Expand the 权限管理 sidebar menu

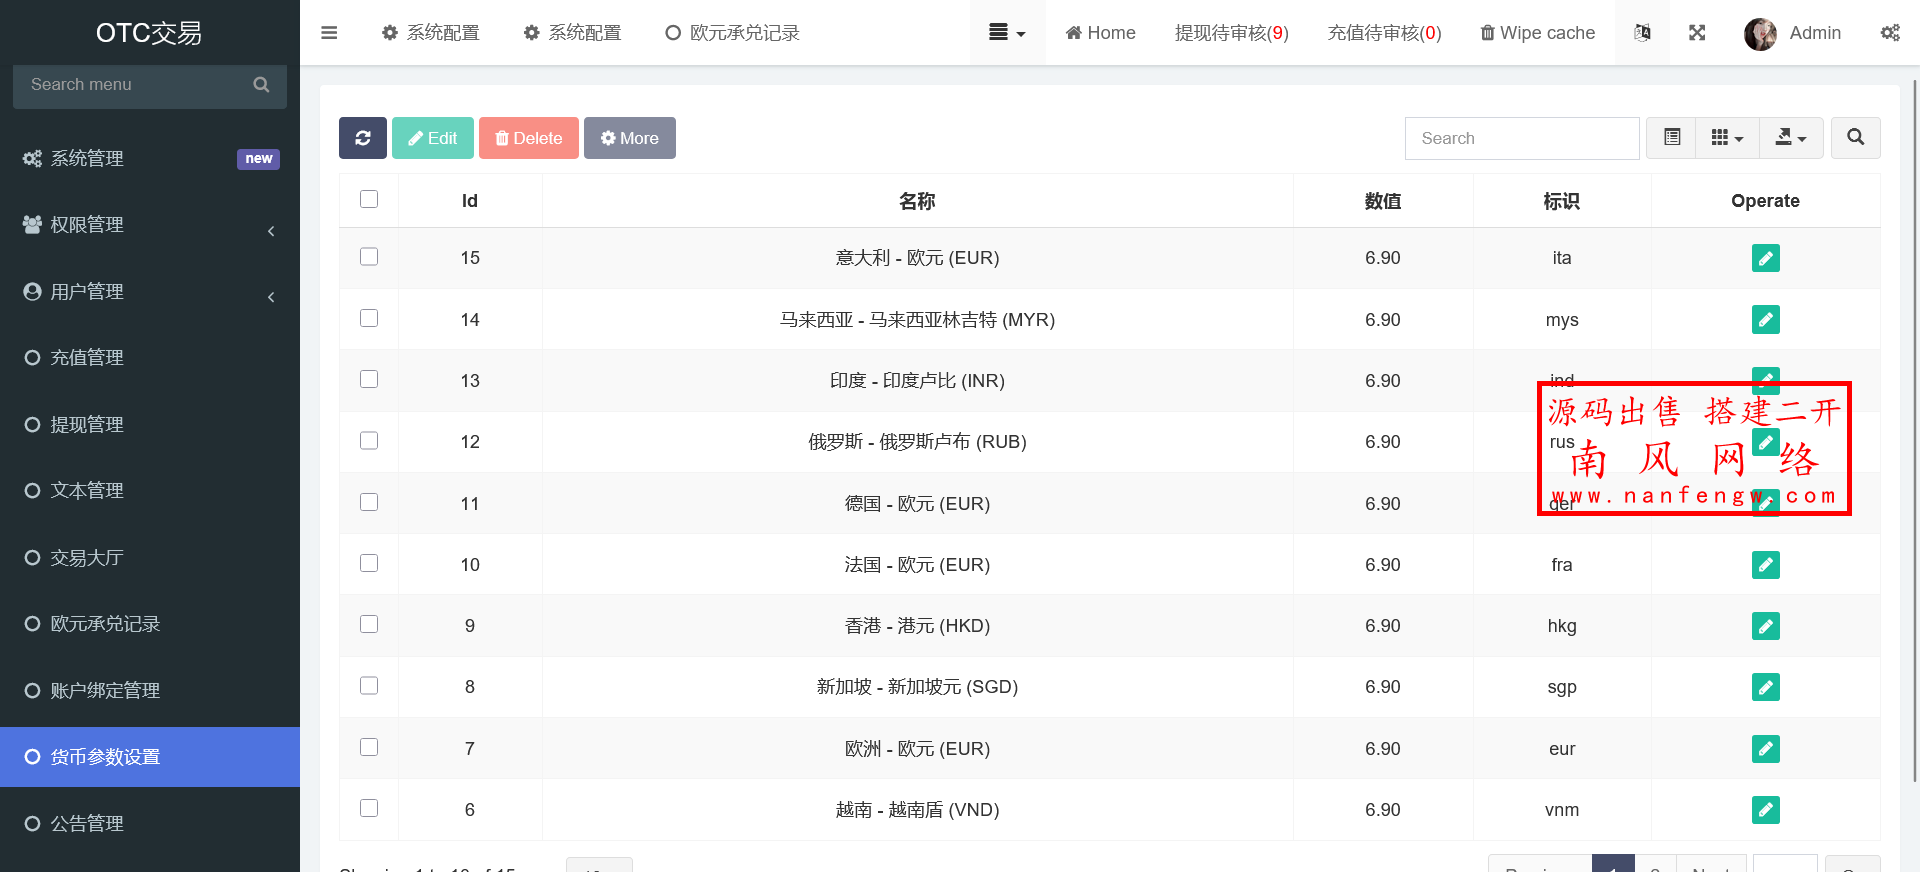tap(150, 225)
